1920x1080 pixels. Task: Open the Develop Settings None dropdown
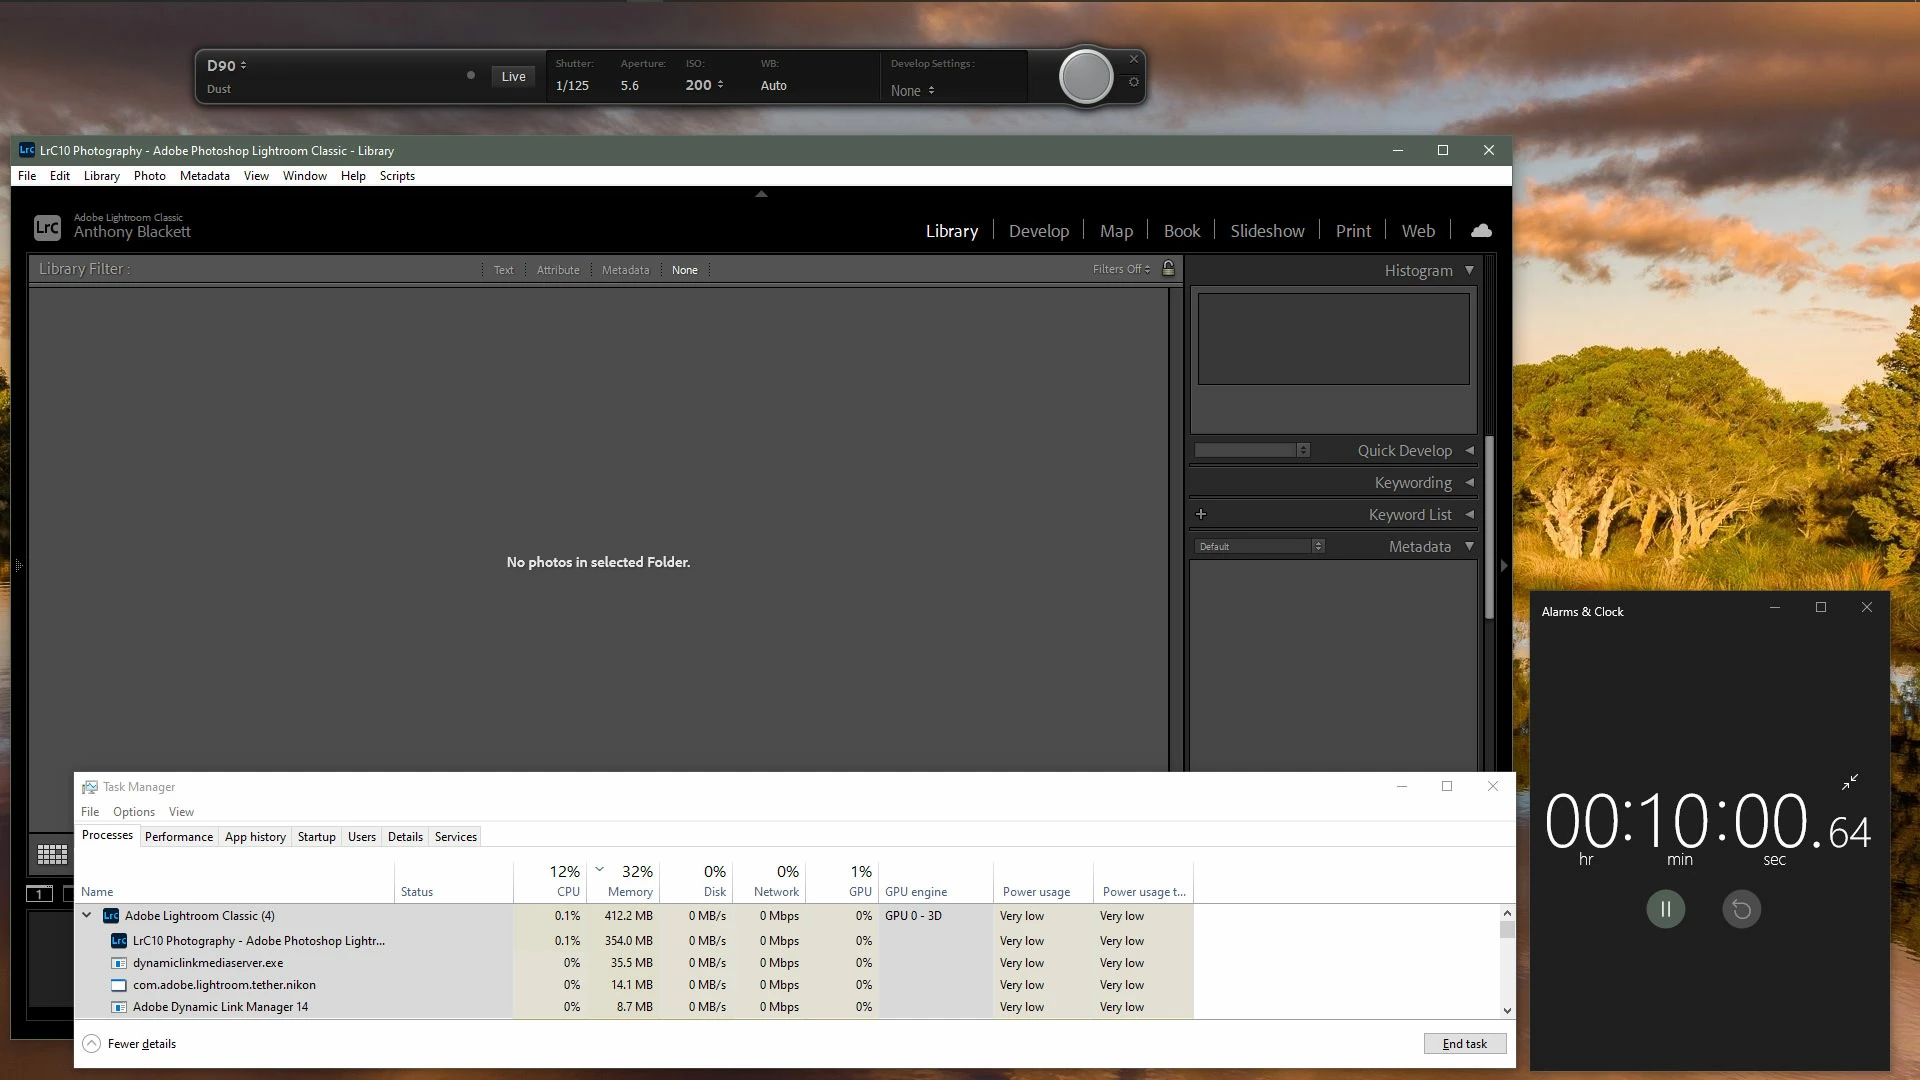click(912, 91)
